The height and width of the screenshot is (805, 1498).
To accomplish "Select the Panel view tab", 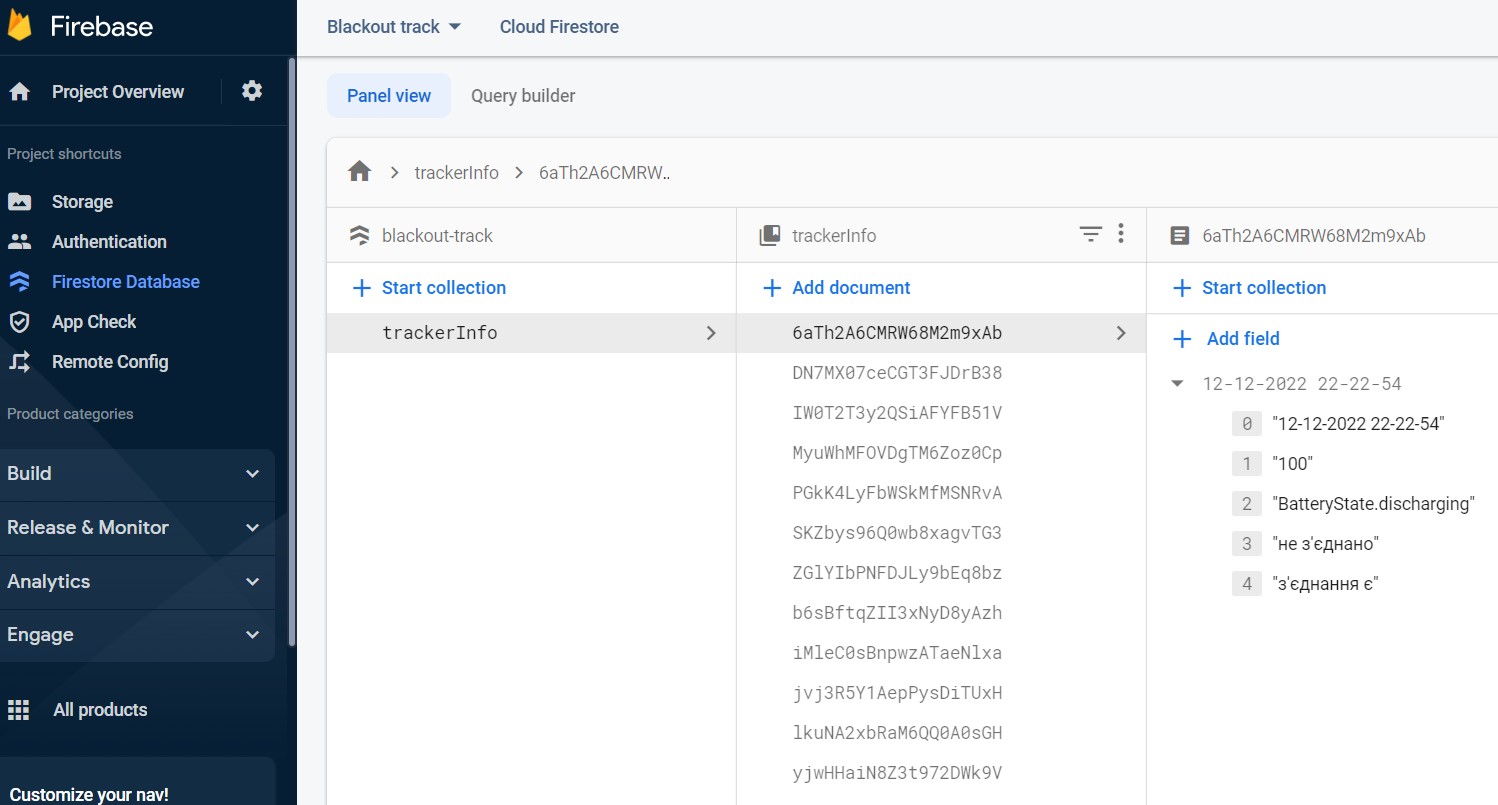I will pyautogui.click(x=389, y=96).
